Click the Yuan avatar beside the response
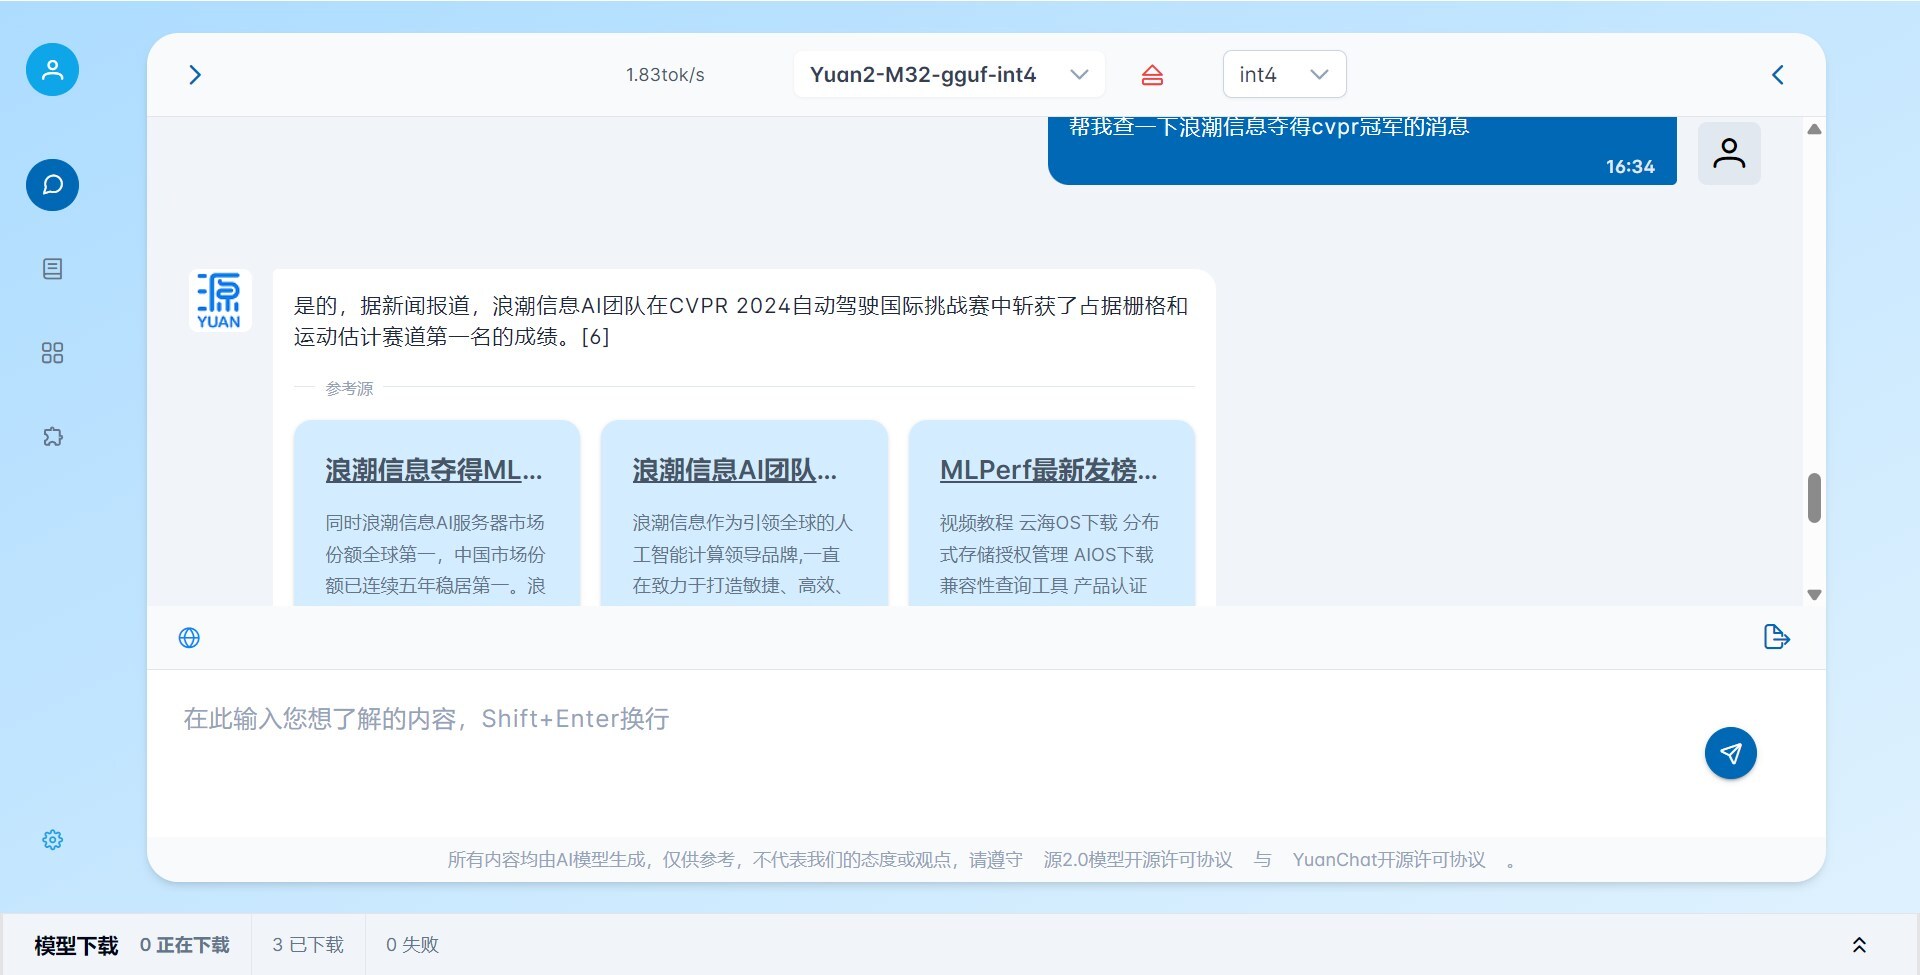The image size is (1920, 975). tap(219, 300)
